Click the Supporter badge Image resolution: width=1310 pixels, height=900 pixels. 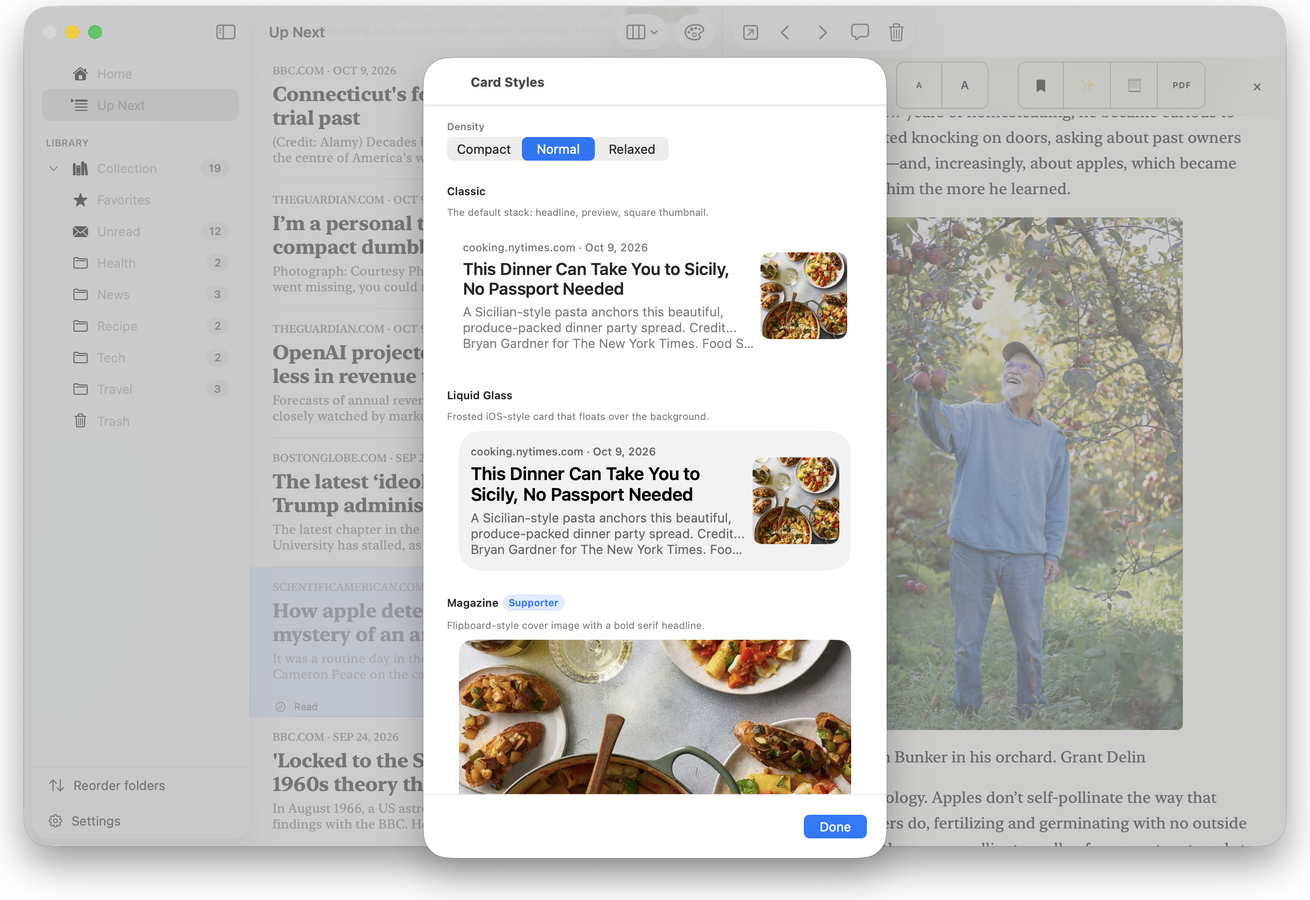coord(533,603)
